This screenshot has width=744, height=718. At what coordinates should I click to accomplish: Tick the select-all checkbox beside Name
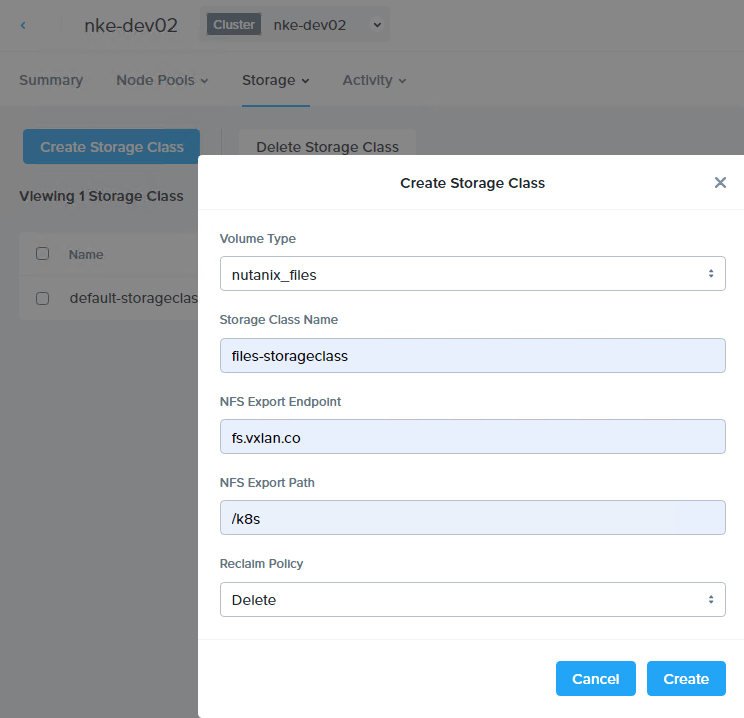pos(42,254)
